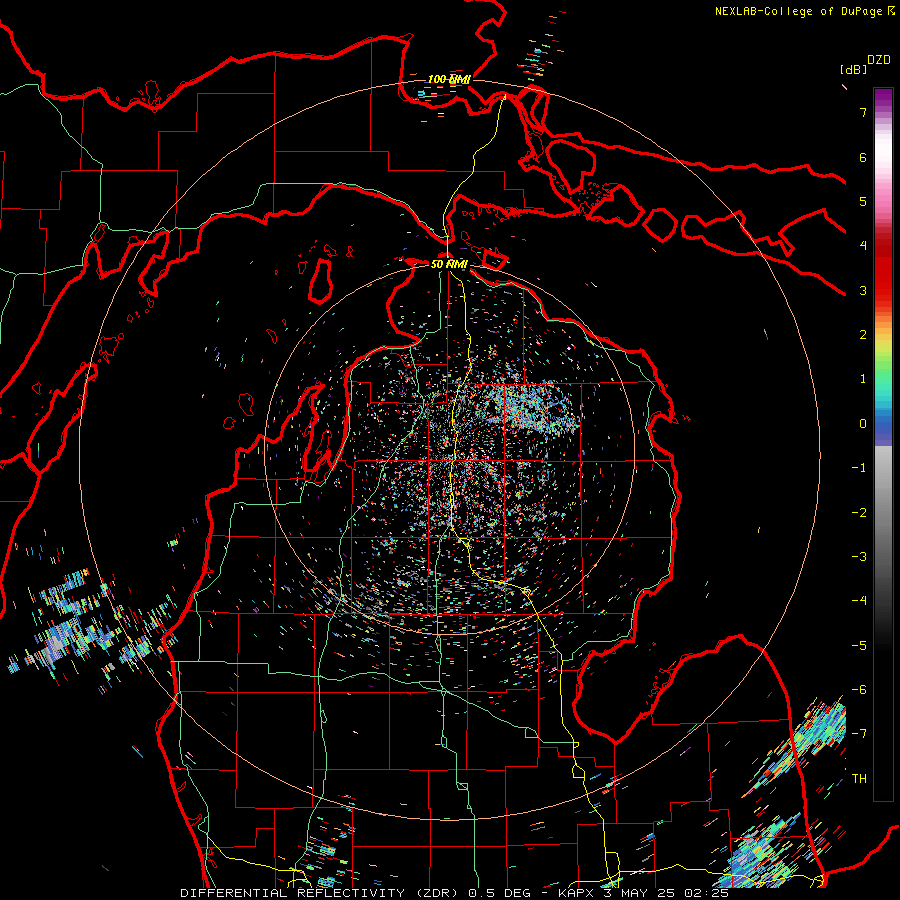Click the TH threshold label on scale
The image size is (900, 900).
coord(859,779)
